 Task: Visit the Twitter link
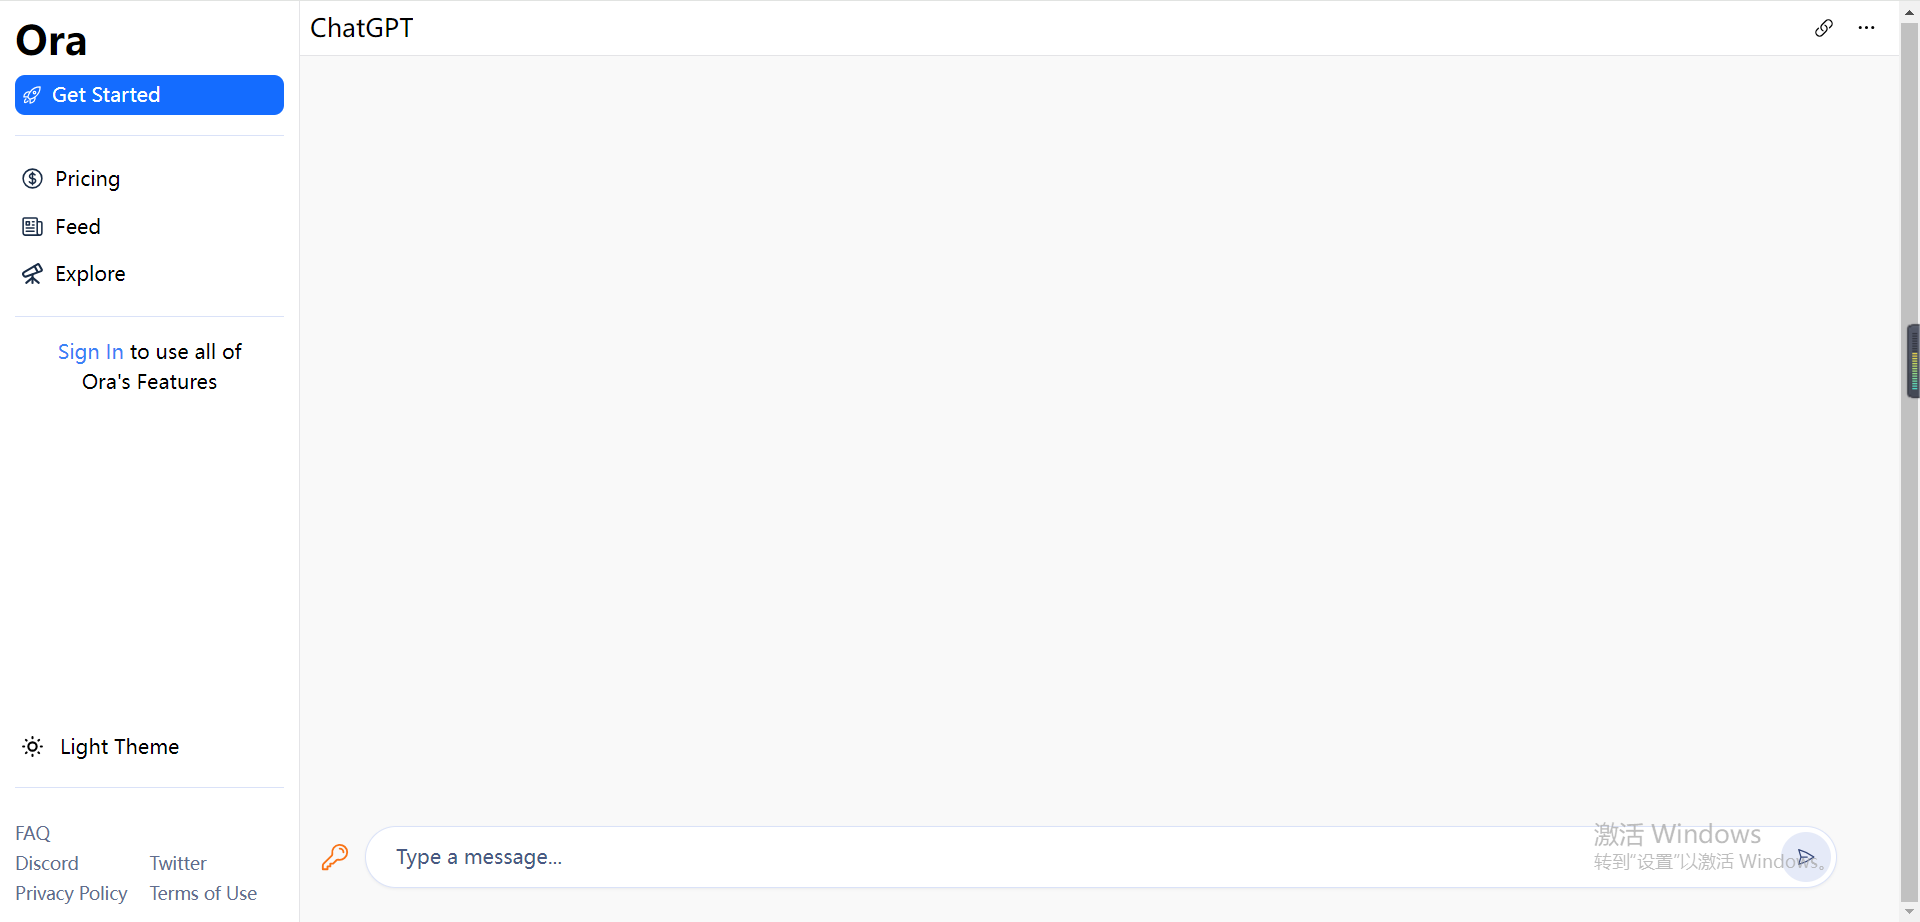(178, 863)
